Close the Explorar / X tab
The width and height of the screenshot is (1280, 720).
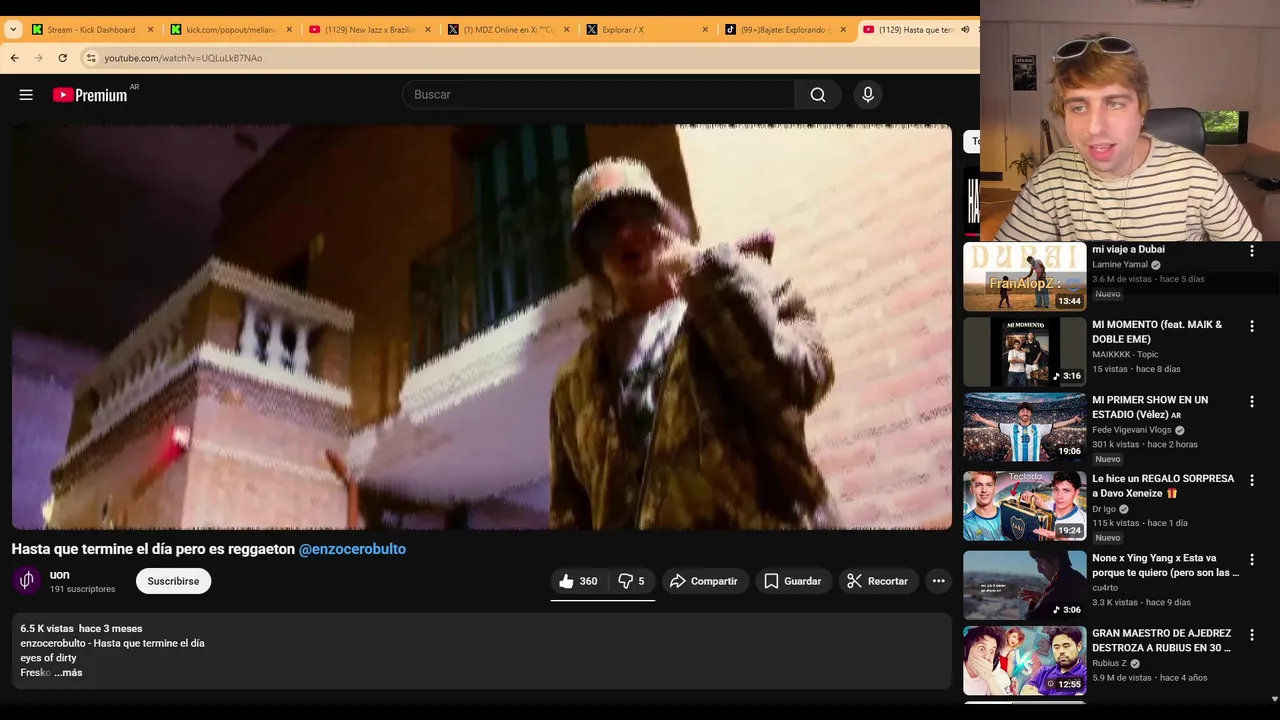[x=705, y=30]
